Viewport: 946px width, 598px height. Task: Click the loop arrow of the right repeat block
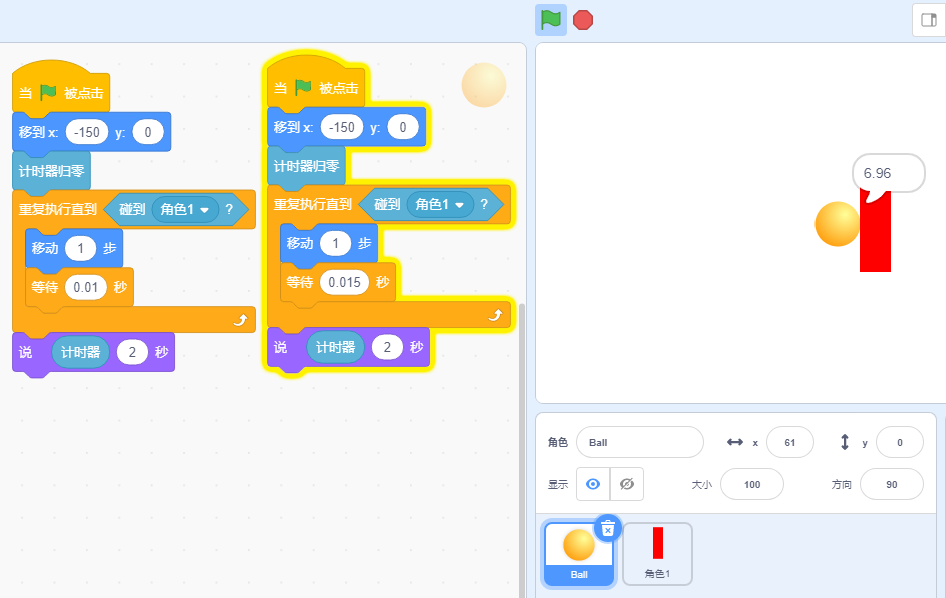pyautogui.click(x=495, y=315)
